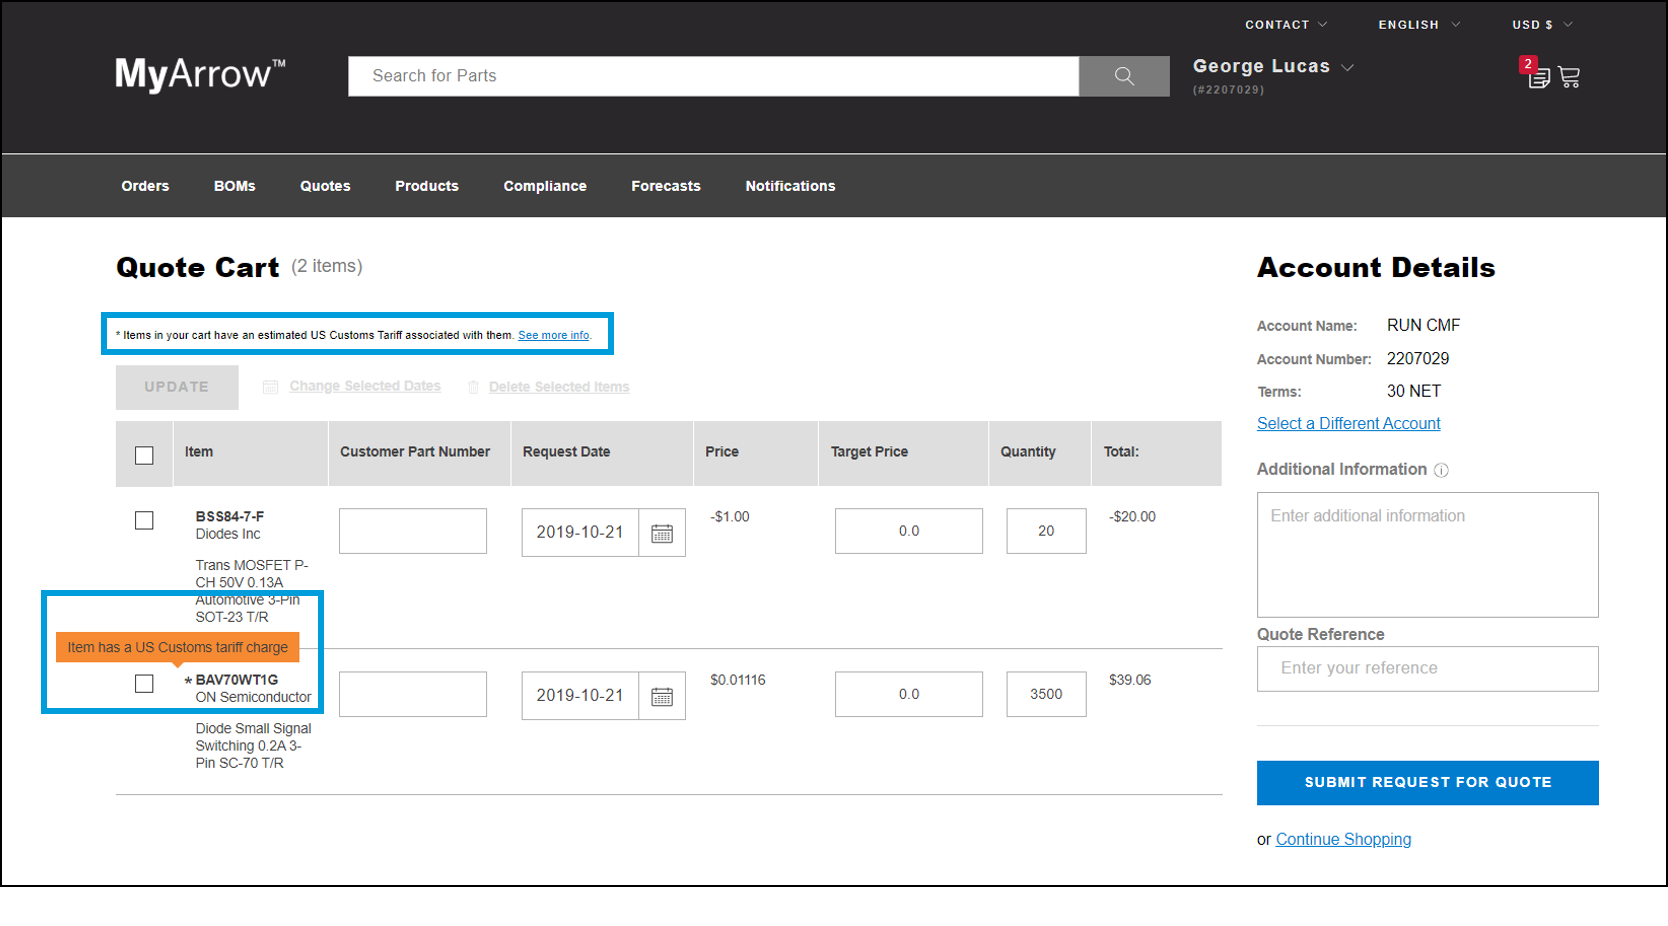Click the Additional Information info icon
Screen dimensions: 1668x926
(x=1441, y=470)
